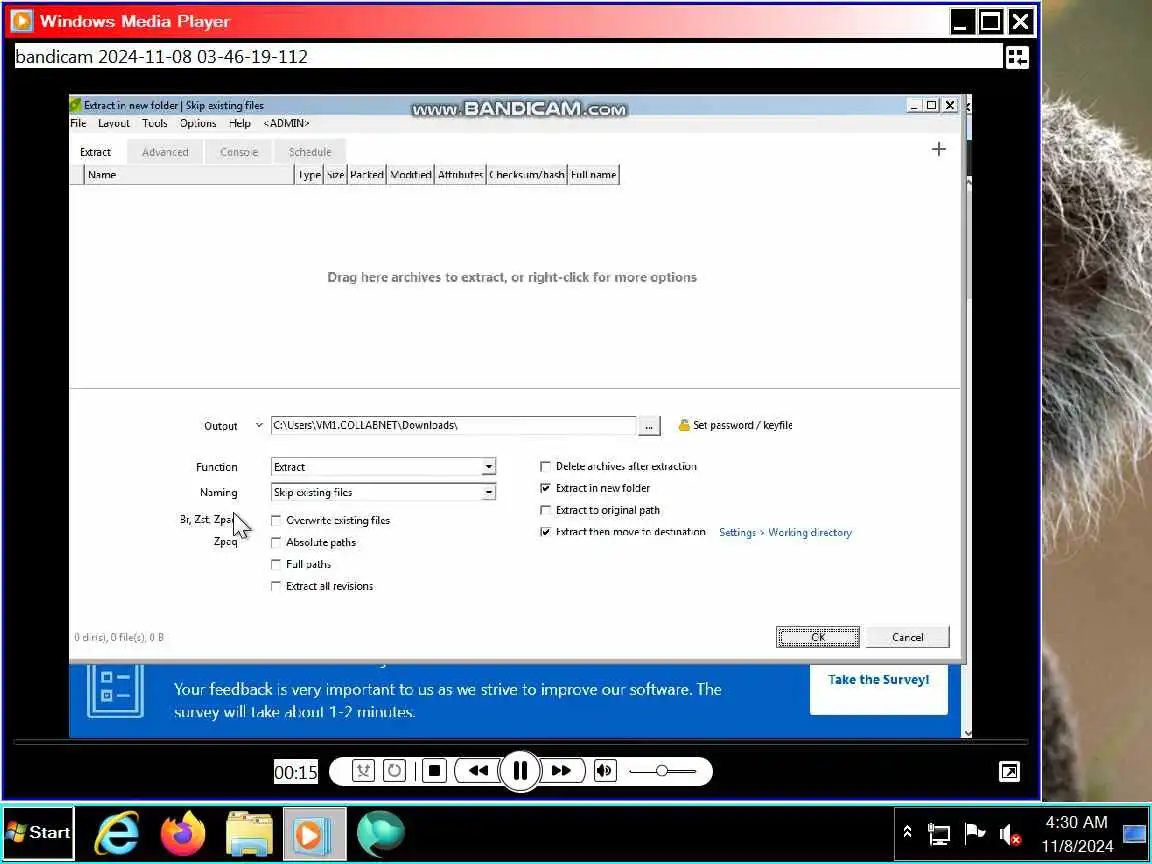Enable Full paths checkbox

276,564
